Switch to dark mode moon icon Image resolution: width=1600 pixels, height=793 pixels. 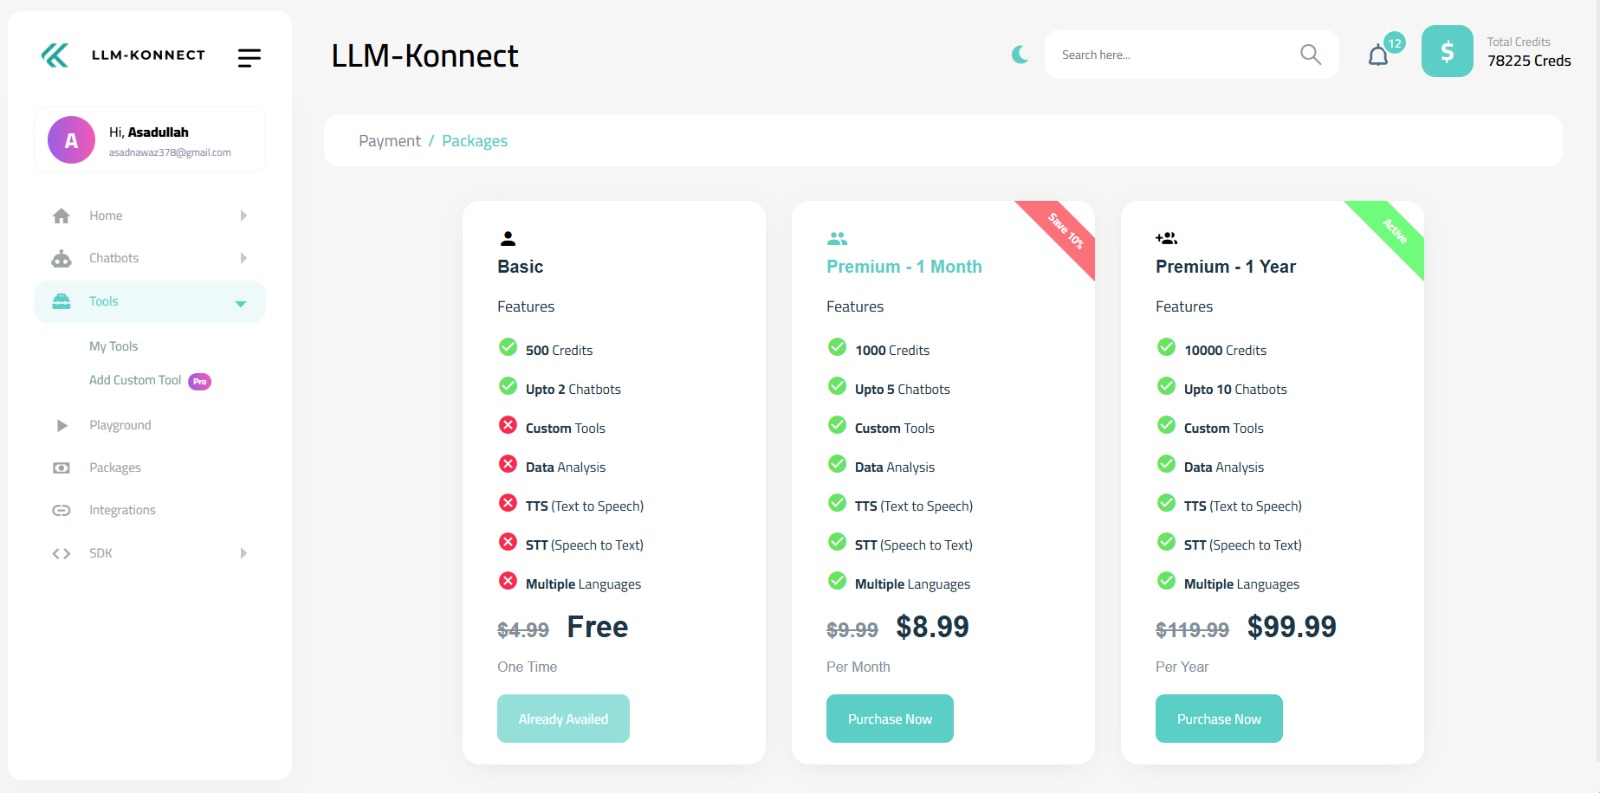tap(1019, 55)
